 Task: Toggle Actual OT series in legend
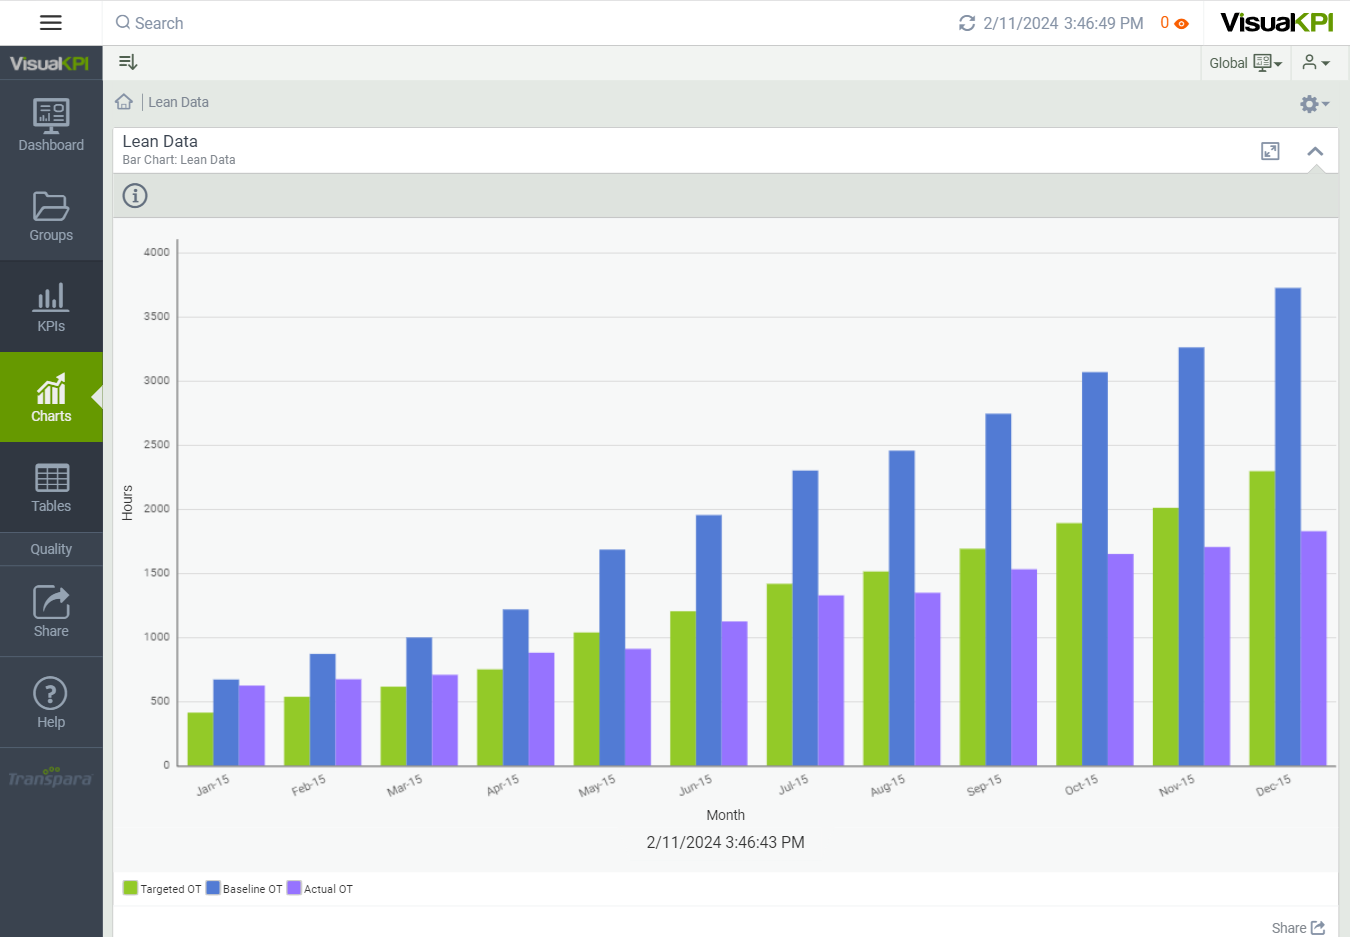320,888
